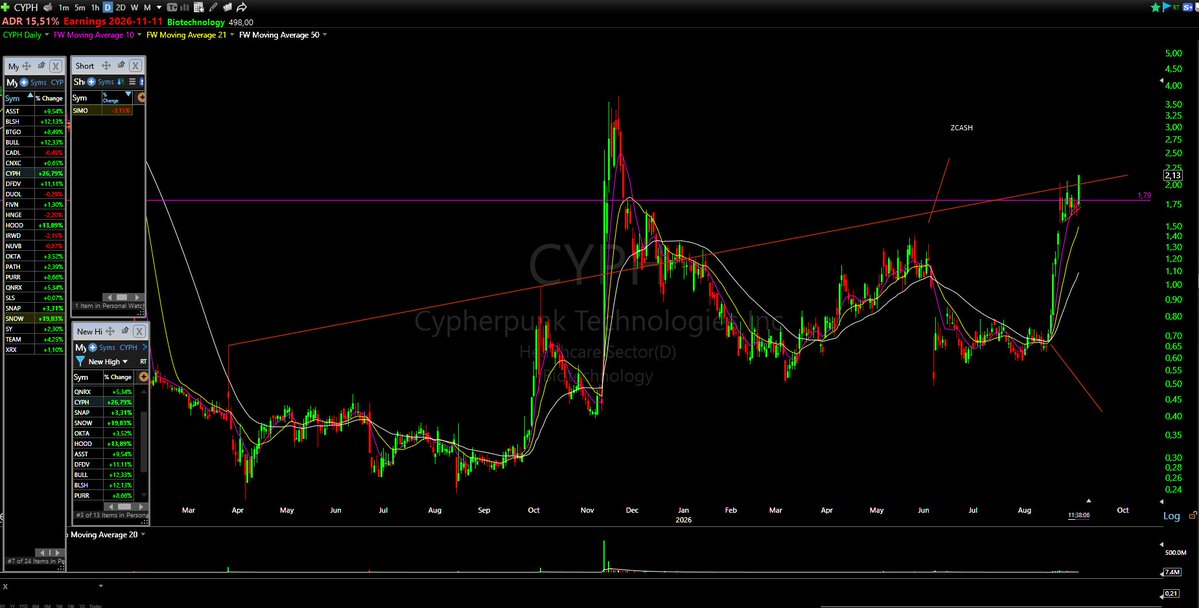Image resolution: width=1199 pixels, height=608 pixels.
Task: Select PATH row in watchlist
Action: (x=34, y=266)
